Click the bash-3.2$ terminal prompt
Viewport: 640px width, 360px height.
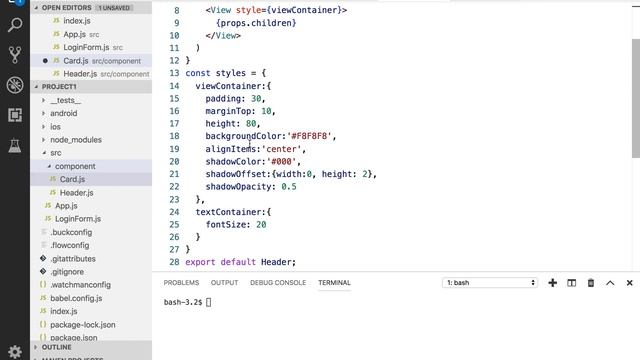(183, 302)
